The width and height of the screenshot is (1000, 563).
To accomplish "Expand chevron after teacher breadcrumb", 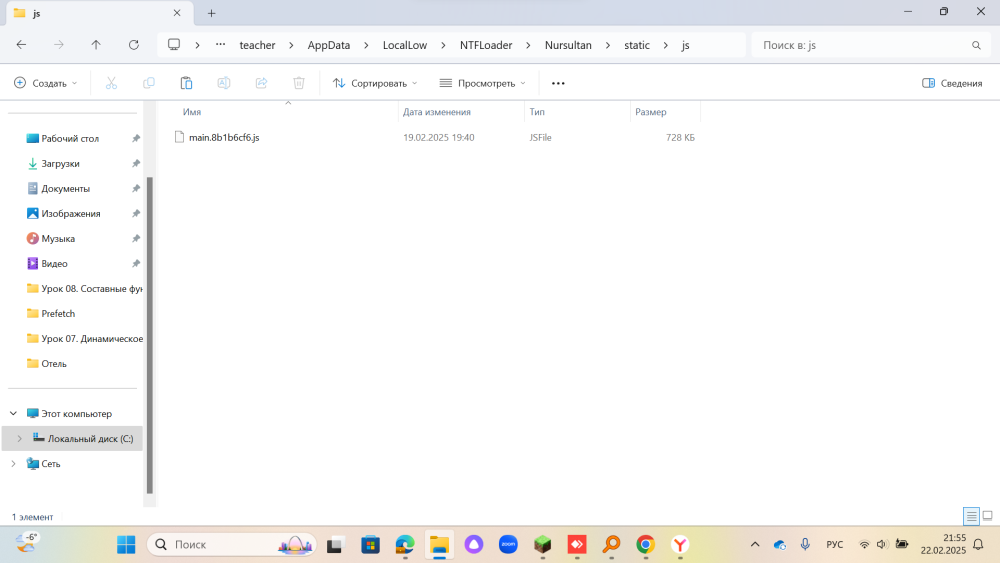I will pos(291,45).
